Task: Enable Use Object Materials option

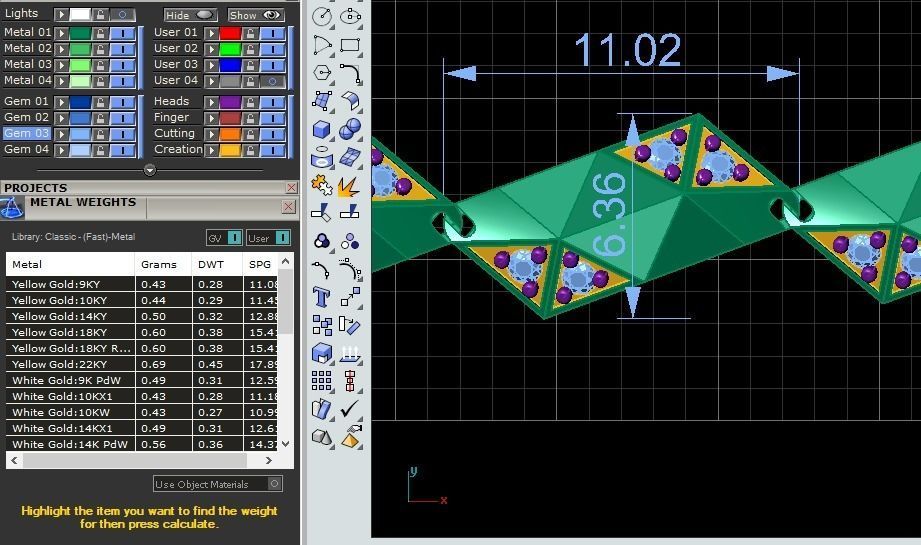Action: [x=274, y=484]
